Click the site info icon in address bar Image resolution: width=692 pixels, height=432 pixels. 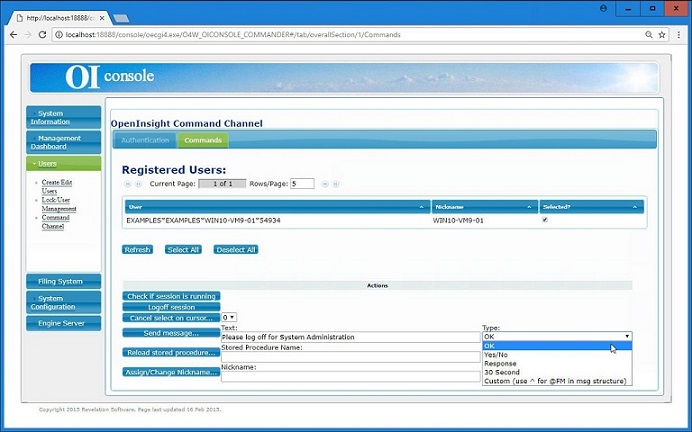tap(59, 34)
